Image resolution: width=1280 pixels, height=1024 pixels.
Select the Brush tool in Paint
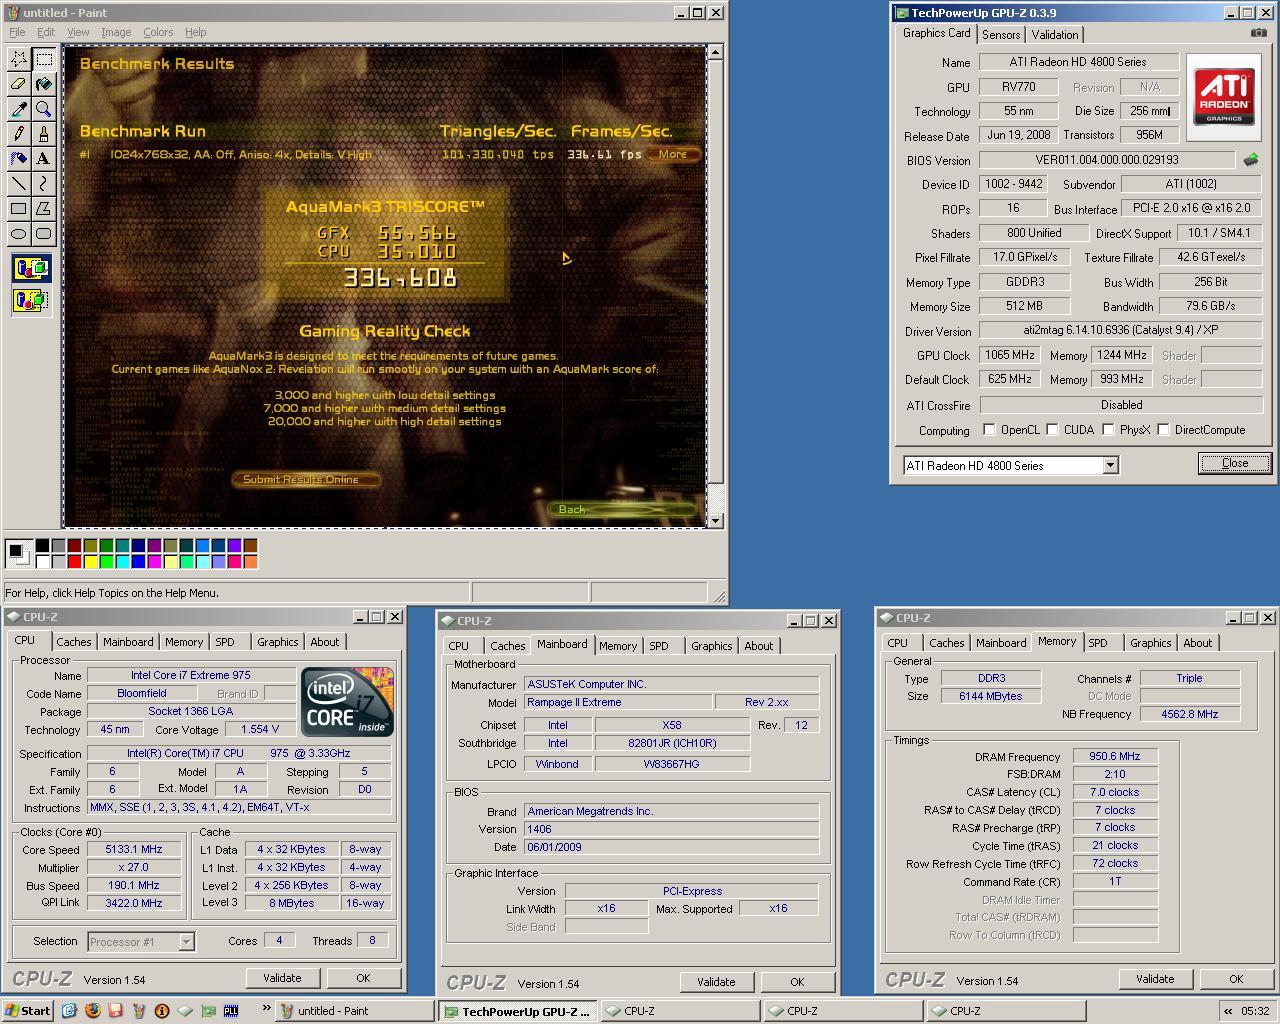coord(43,134)
